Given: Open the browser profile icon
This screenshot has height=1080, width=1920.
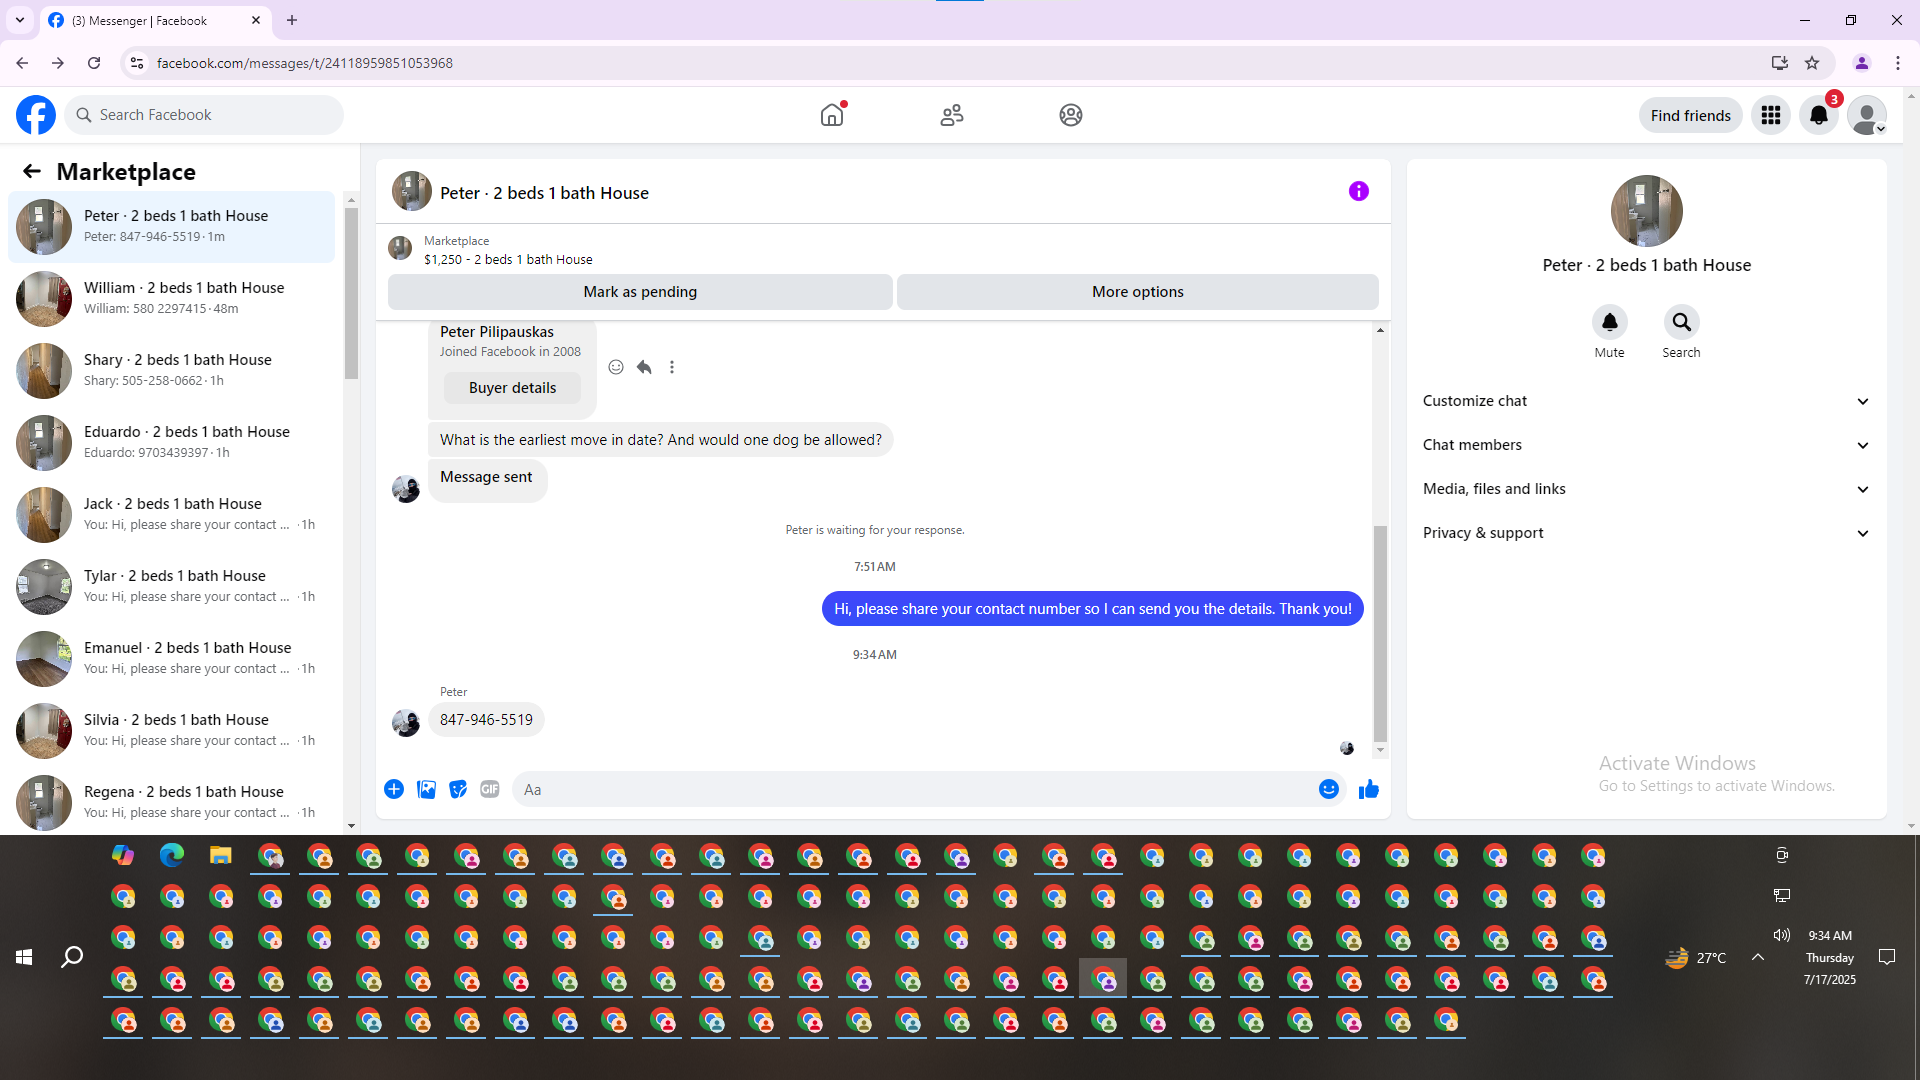Looking at the screenshot, I should tap(1862, 63).
